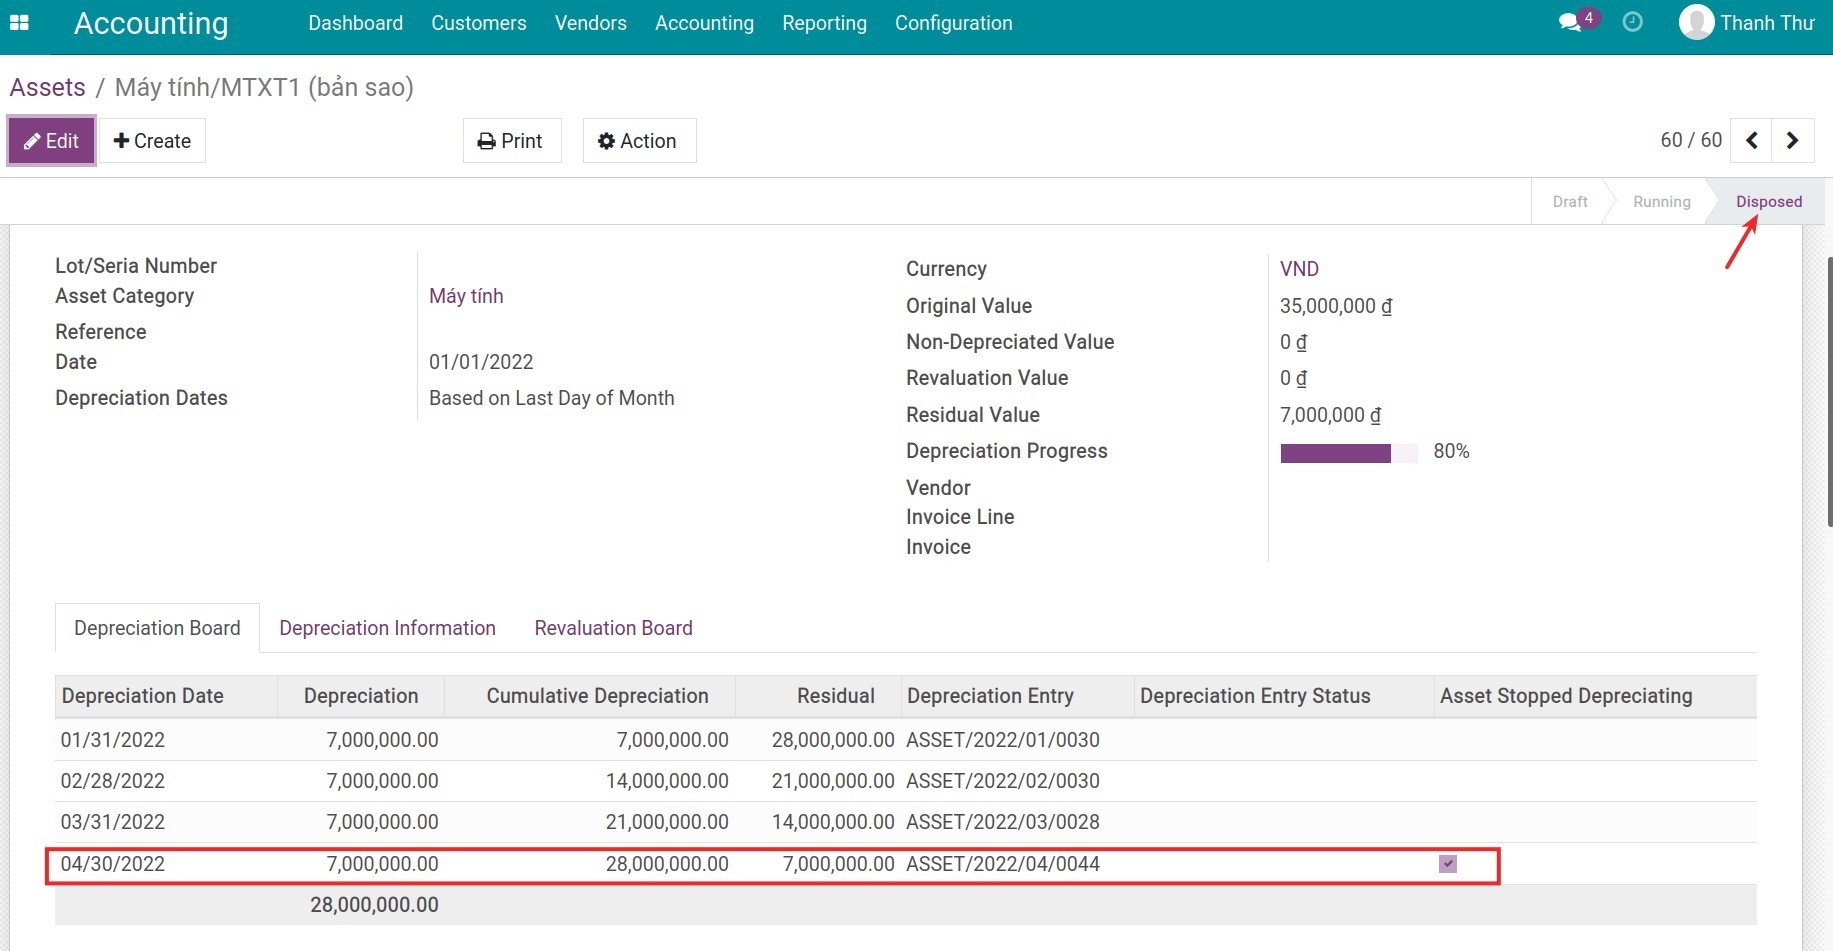1833x951 pixels.
Task: Open the Print dropdown
Action: pyautogui.click(x=511, y=141)
